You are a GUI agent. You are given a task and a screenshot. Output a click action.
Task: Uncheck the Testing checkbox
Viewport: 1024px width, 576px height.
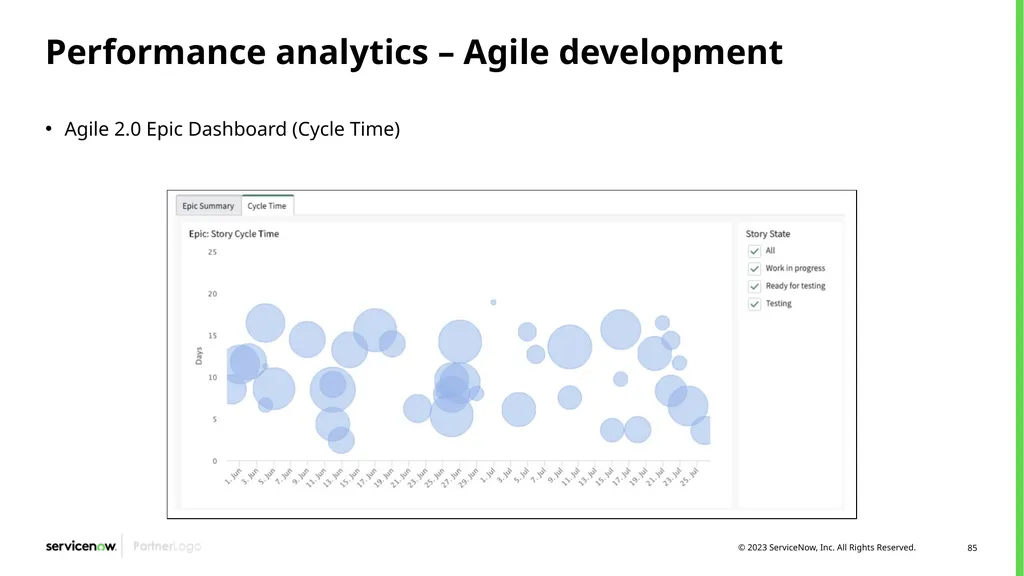coord(754,304)
